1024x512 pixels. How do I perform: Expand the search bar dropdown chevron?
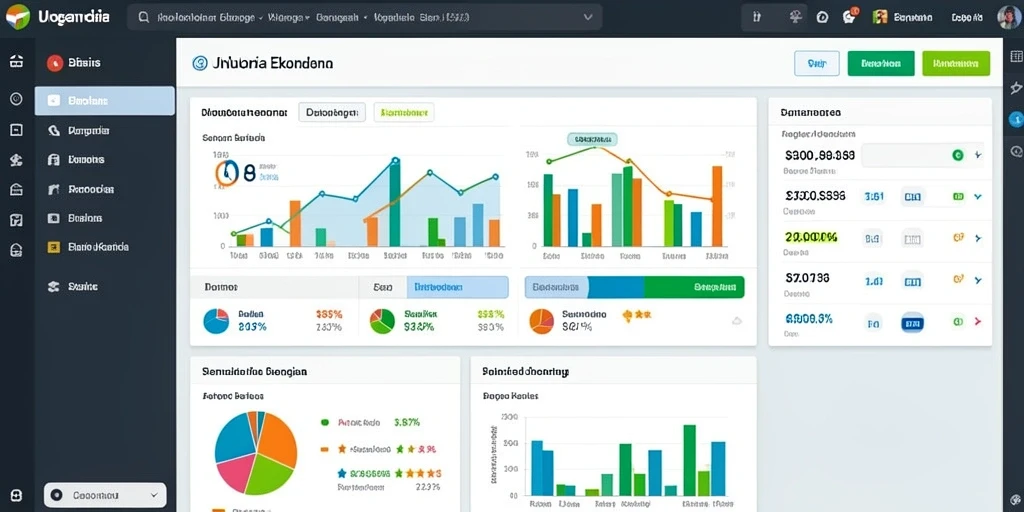click(x=587, y=18)
